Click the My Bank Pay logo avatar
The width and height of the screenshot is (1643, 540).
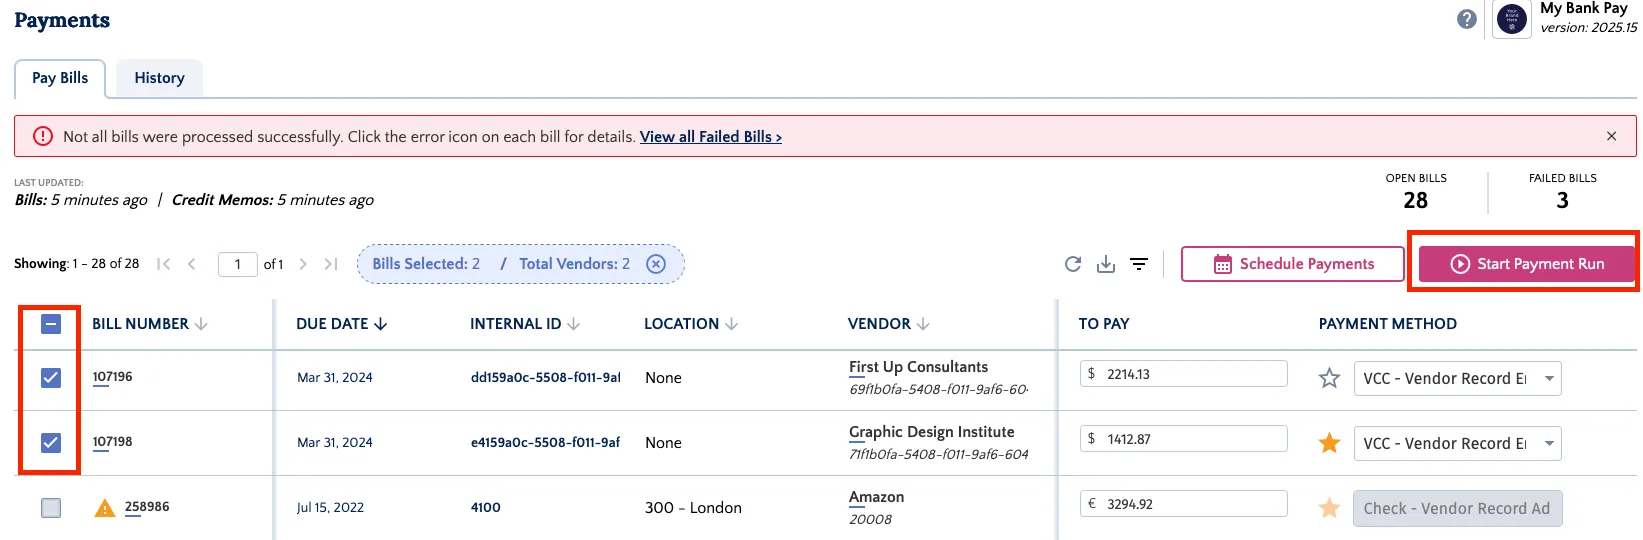coord(1512,19)
